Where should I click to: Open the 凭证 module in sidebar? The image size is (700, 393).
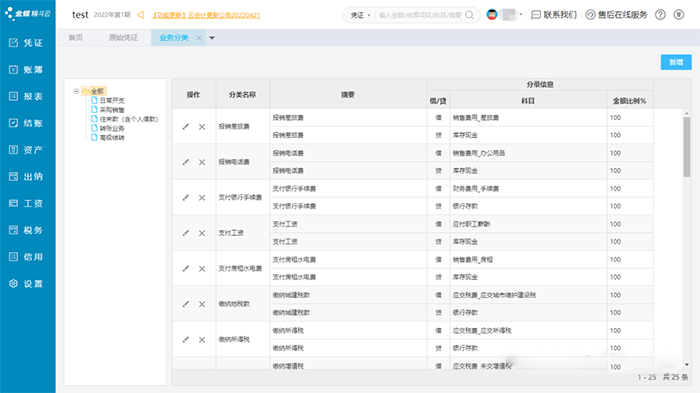coord(26,43)
